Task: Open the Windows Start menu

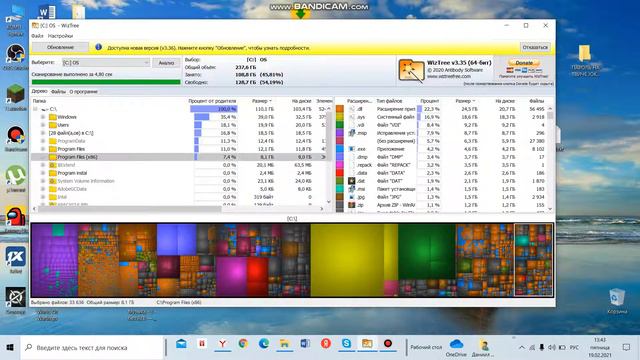Action: [x=10, y=347]
